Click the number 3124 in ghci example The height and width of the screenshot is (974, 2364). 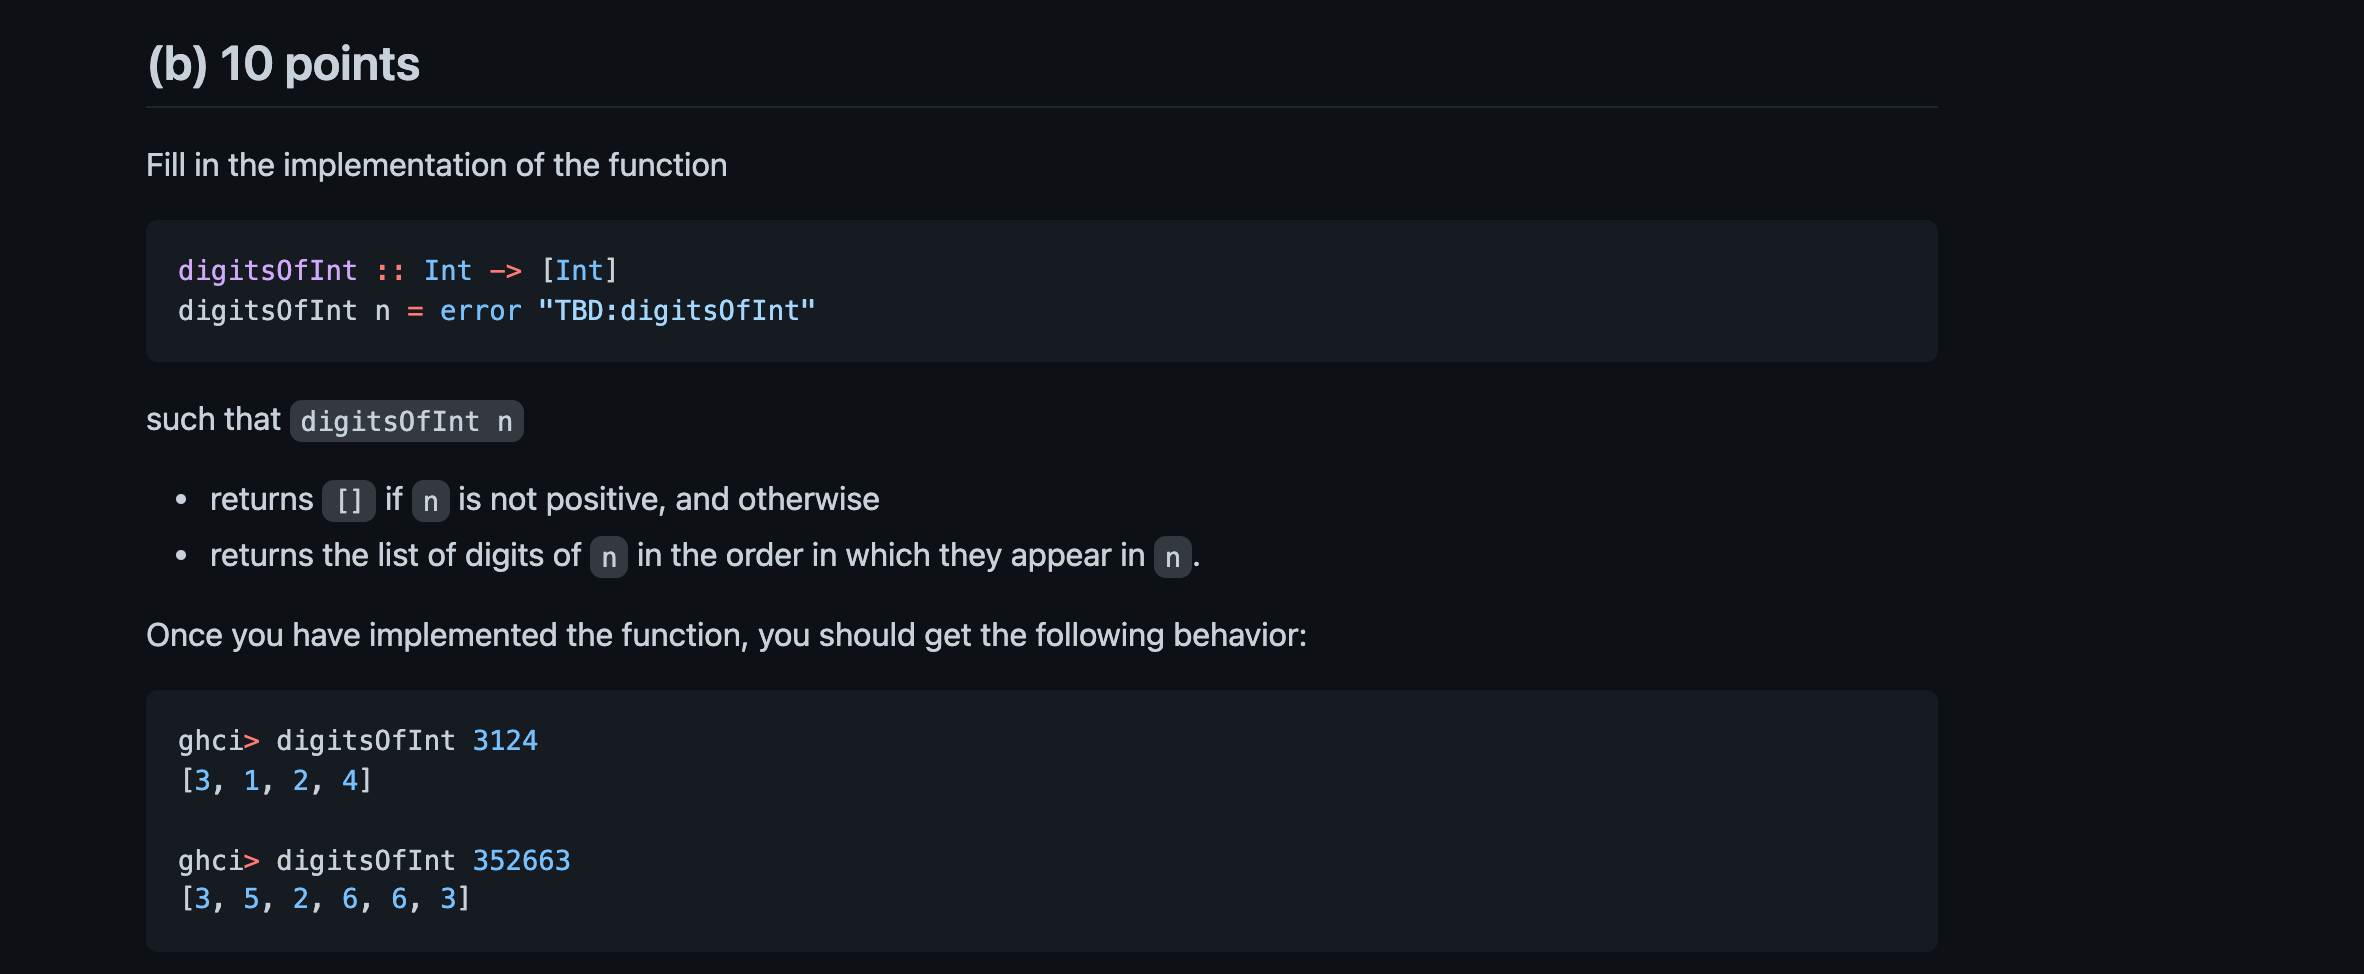tap(505, 741)
